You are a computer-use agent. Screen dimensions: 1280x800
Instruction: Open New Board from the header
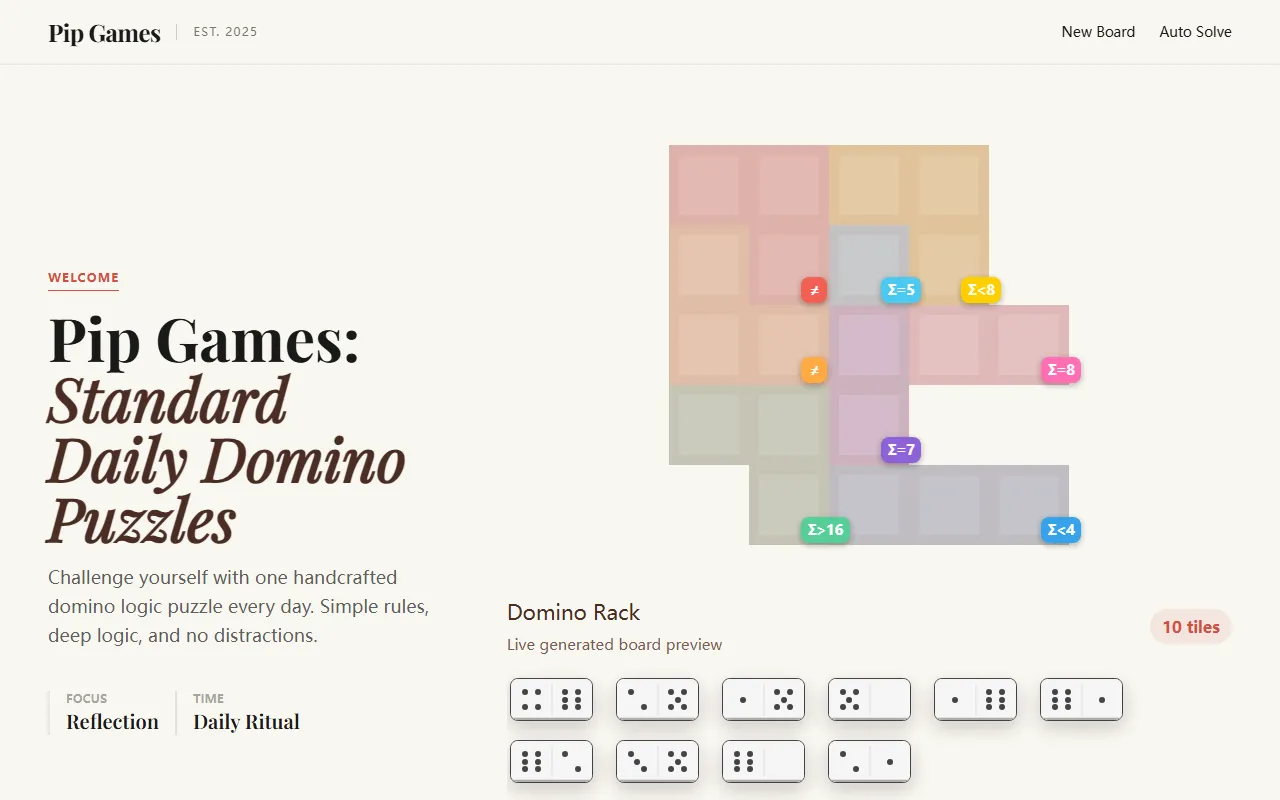1098,32
